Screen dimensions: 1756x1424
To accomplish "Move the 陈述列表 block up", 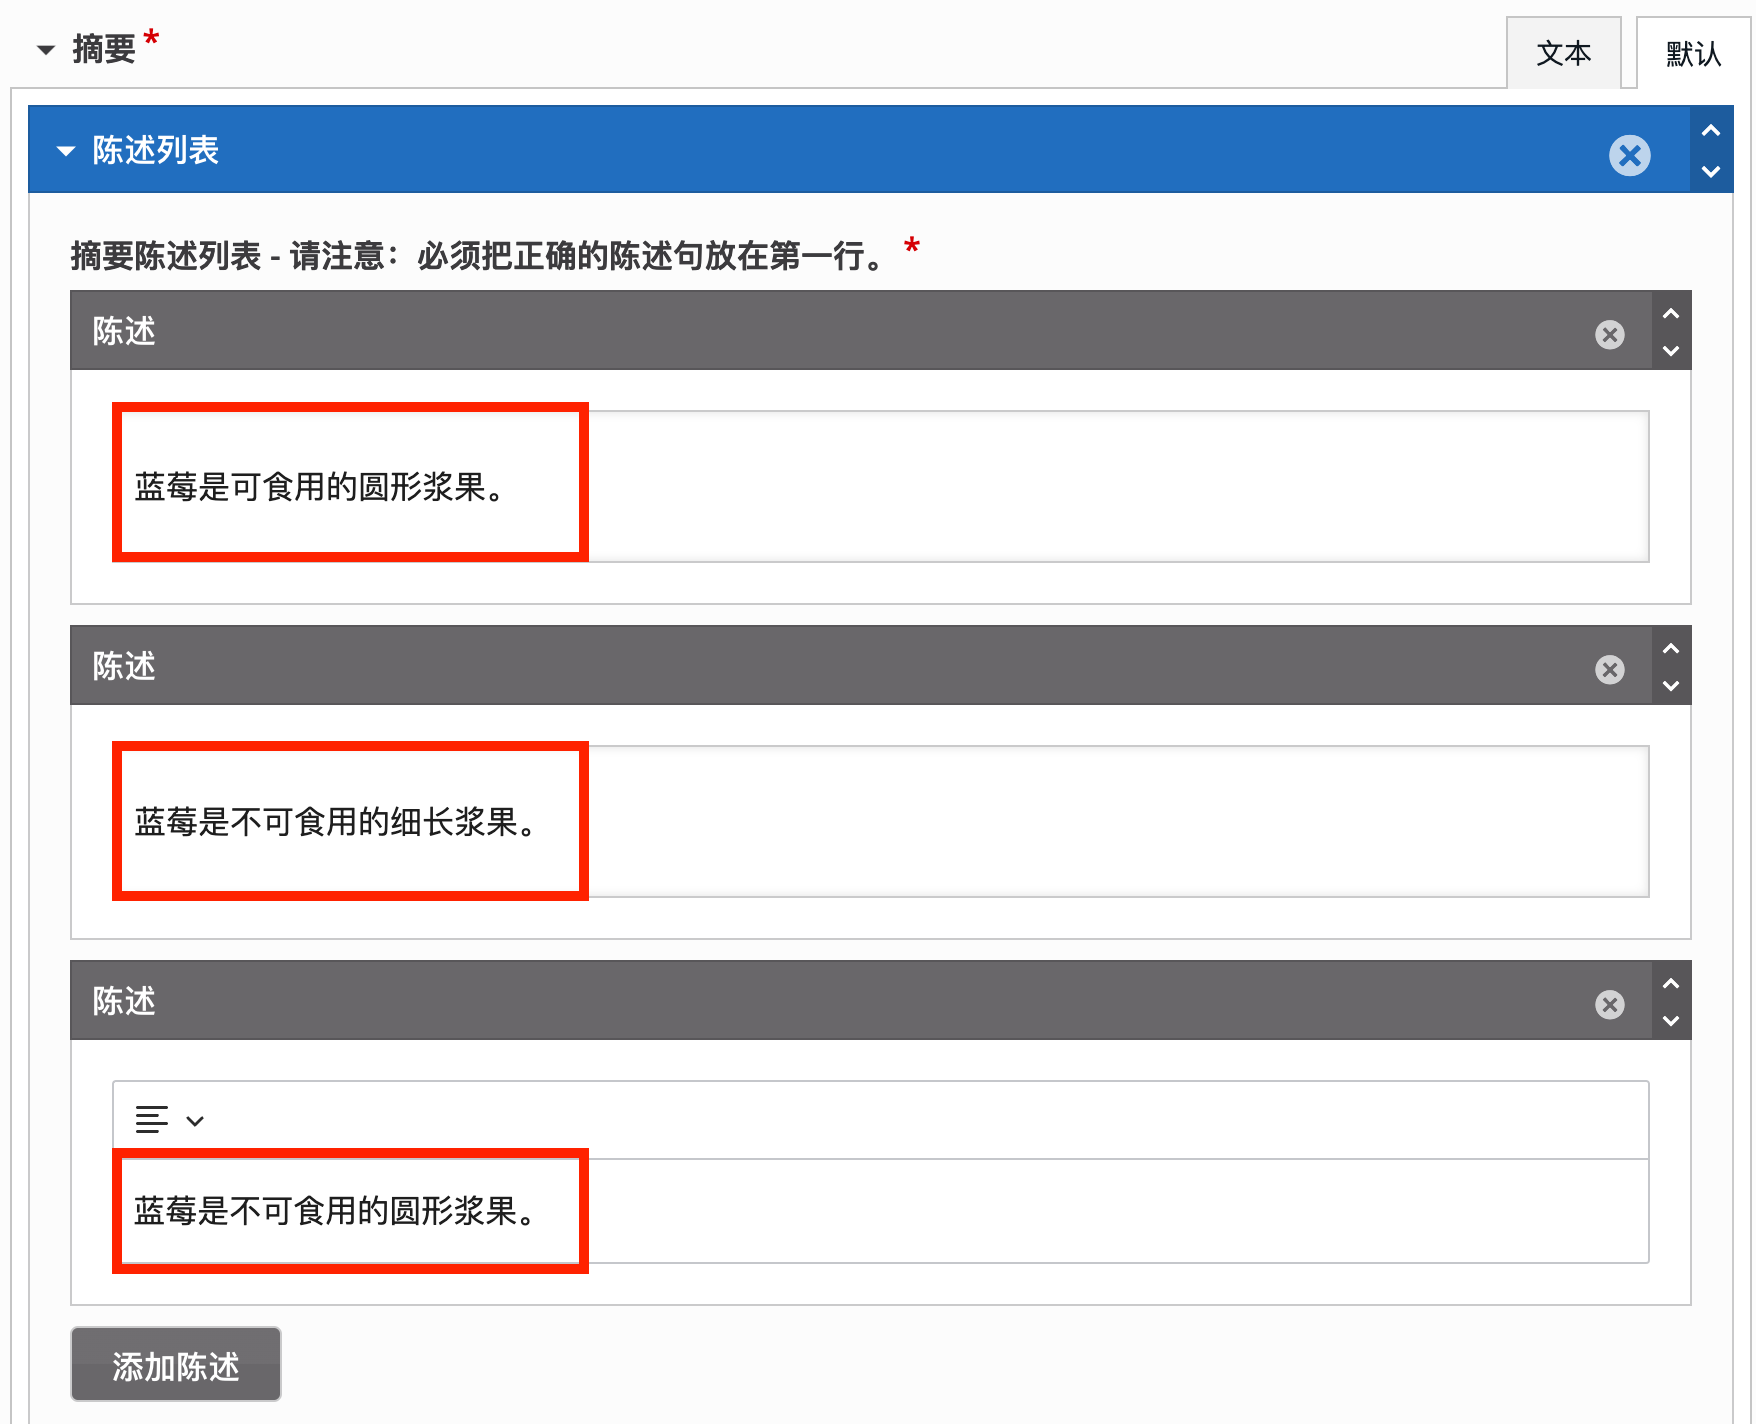I will [x=1710, y=131].
